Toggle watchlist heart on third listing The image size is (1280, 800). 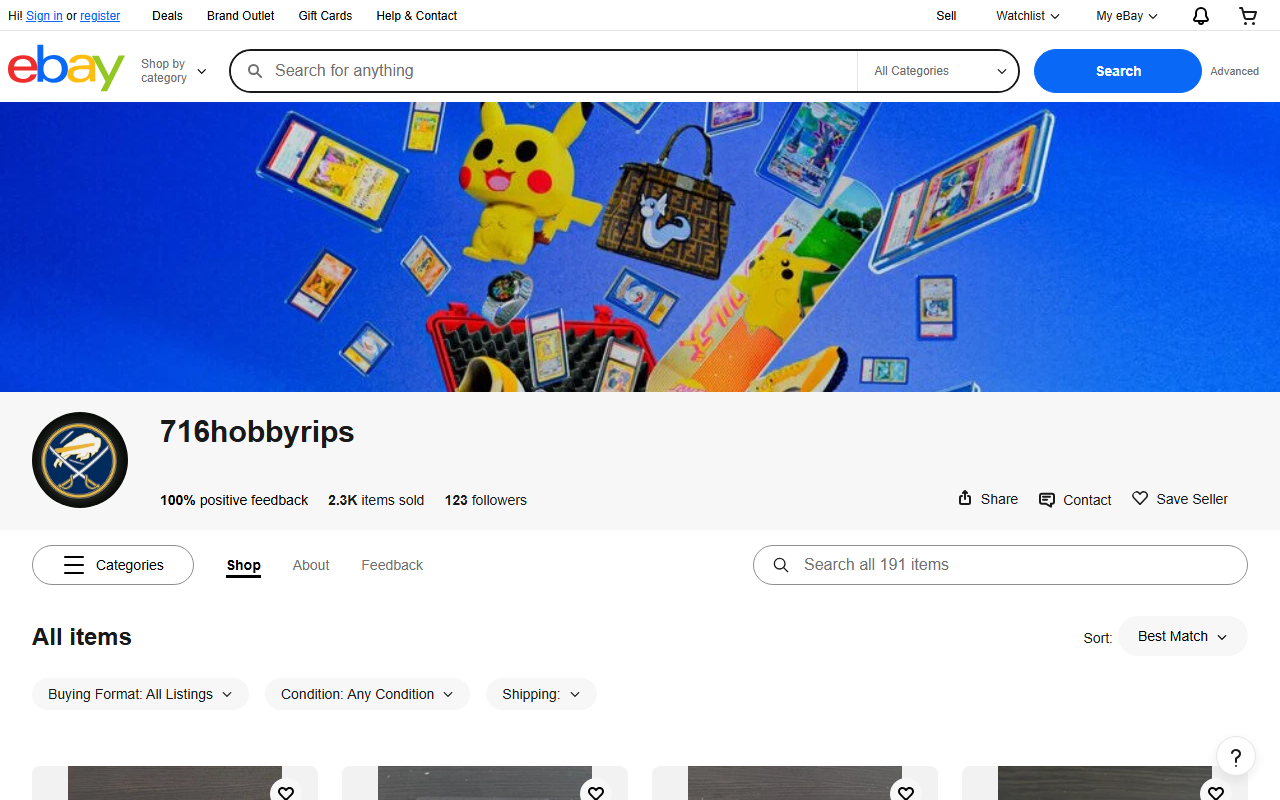point(906,792)
